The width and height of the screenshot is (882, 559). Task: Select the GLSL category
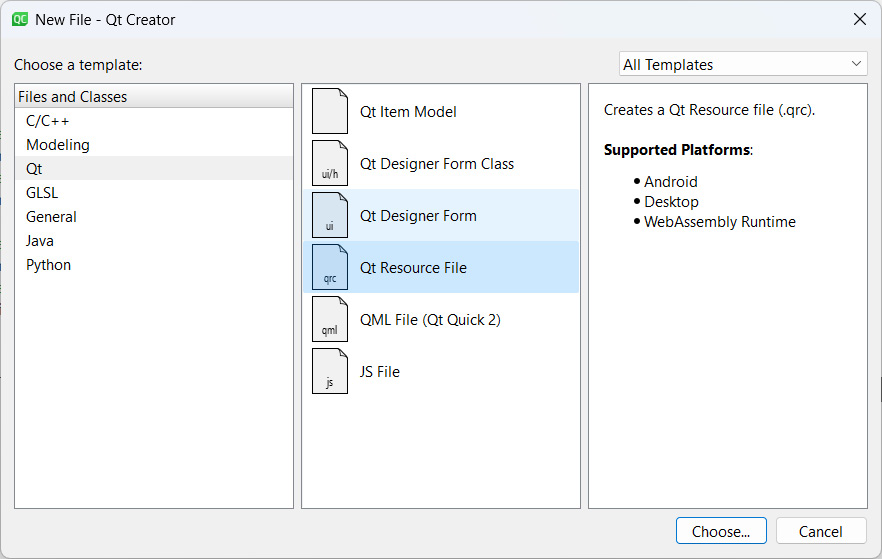(x=154, y=192)
